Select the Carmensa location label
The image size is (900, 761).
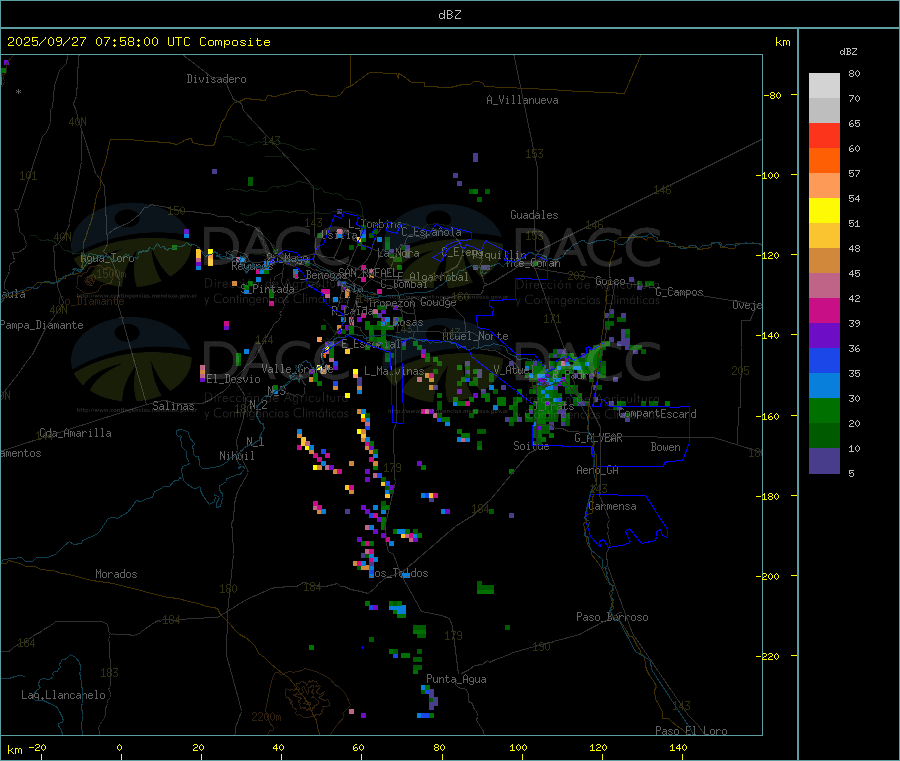point(612,506)
